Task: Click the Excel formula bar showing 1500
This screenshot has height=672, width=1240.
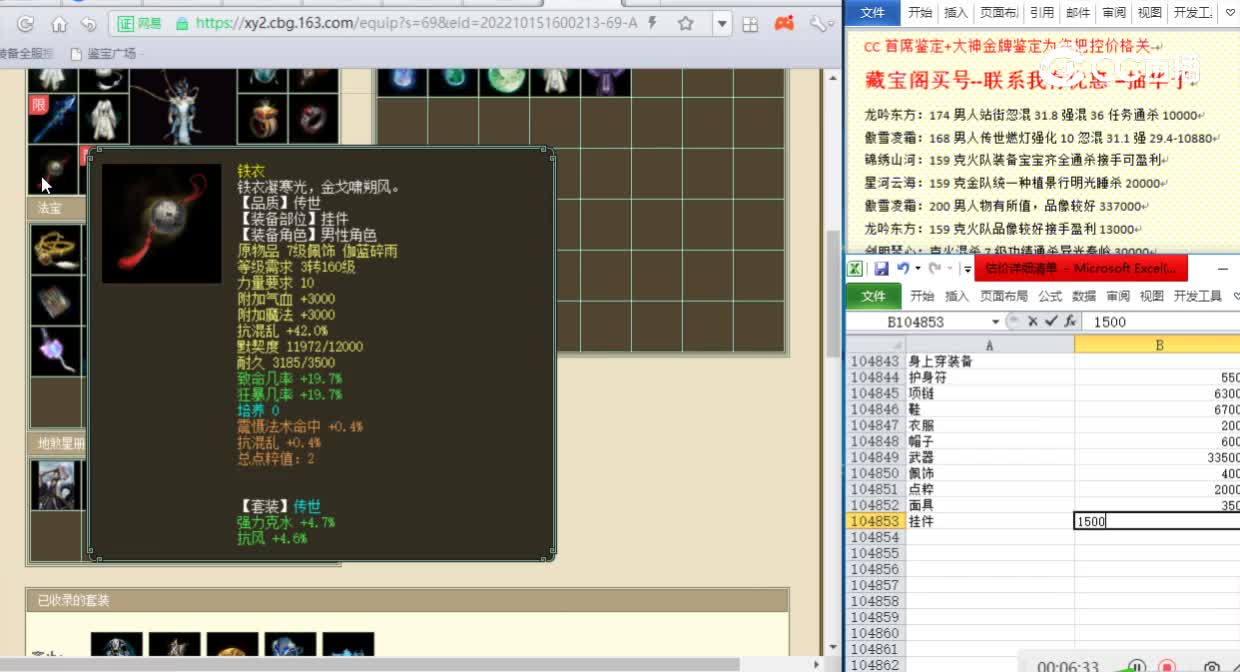Action: pos(1162,322)
